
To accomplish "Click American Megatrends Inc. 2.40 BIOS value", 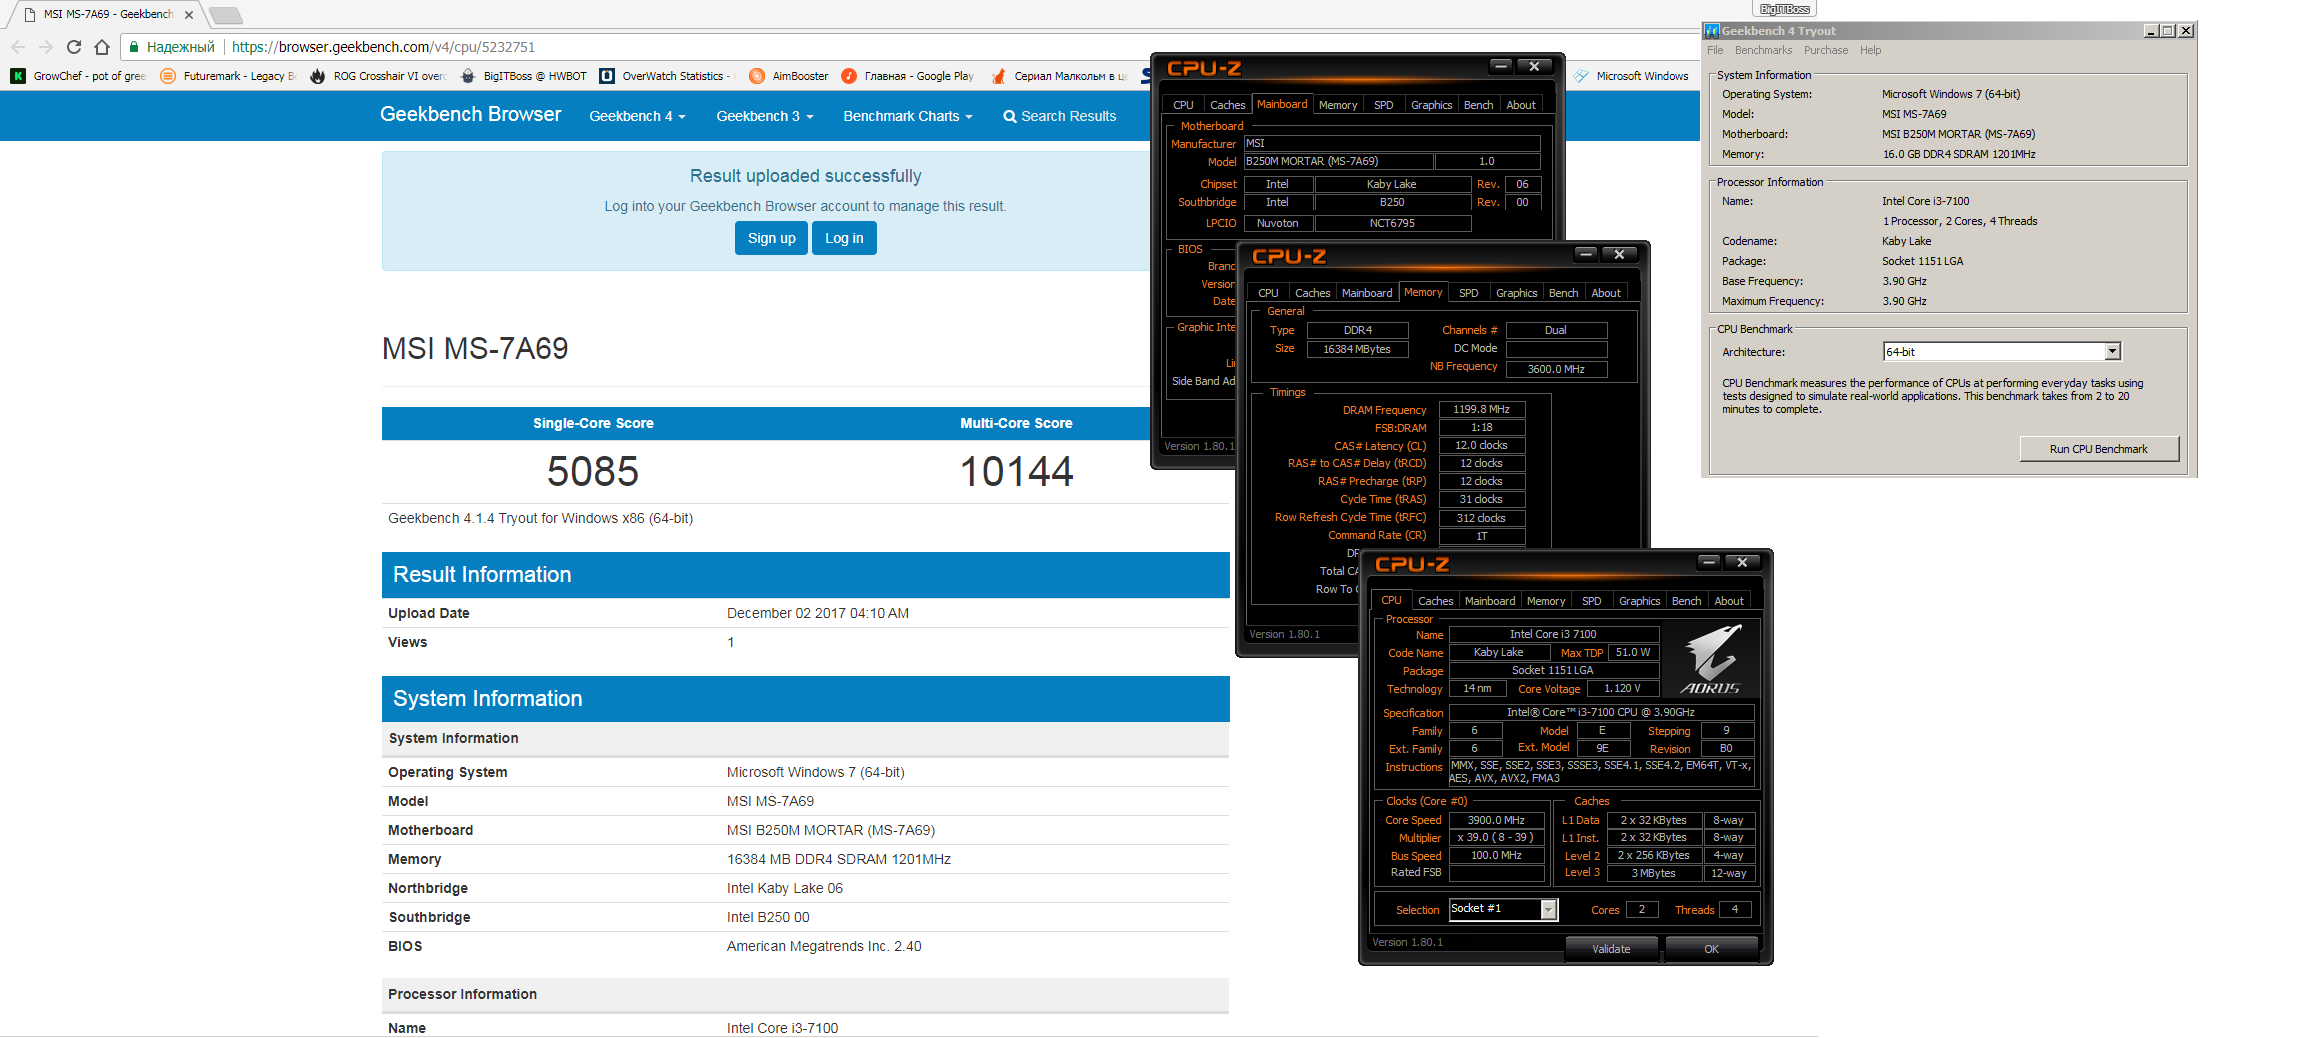I will pyautogui.click(x=824, y=946).
